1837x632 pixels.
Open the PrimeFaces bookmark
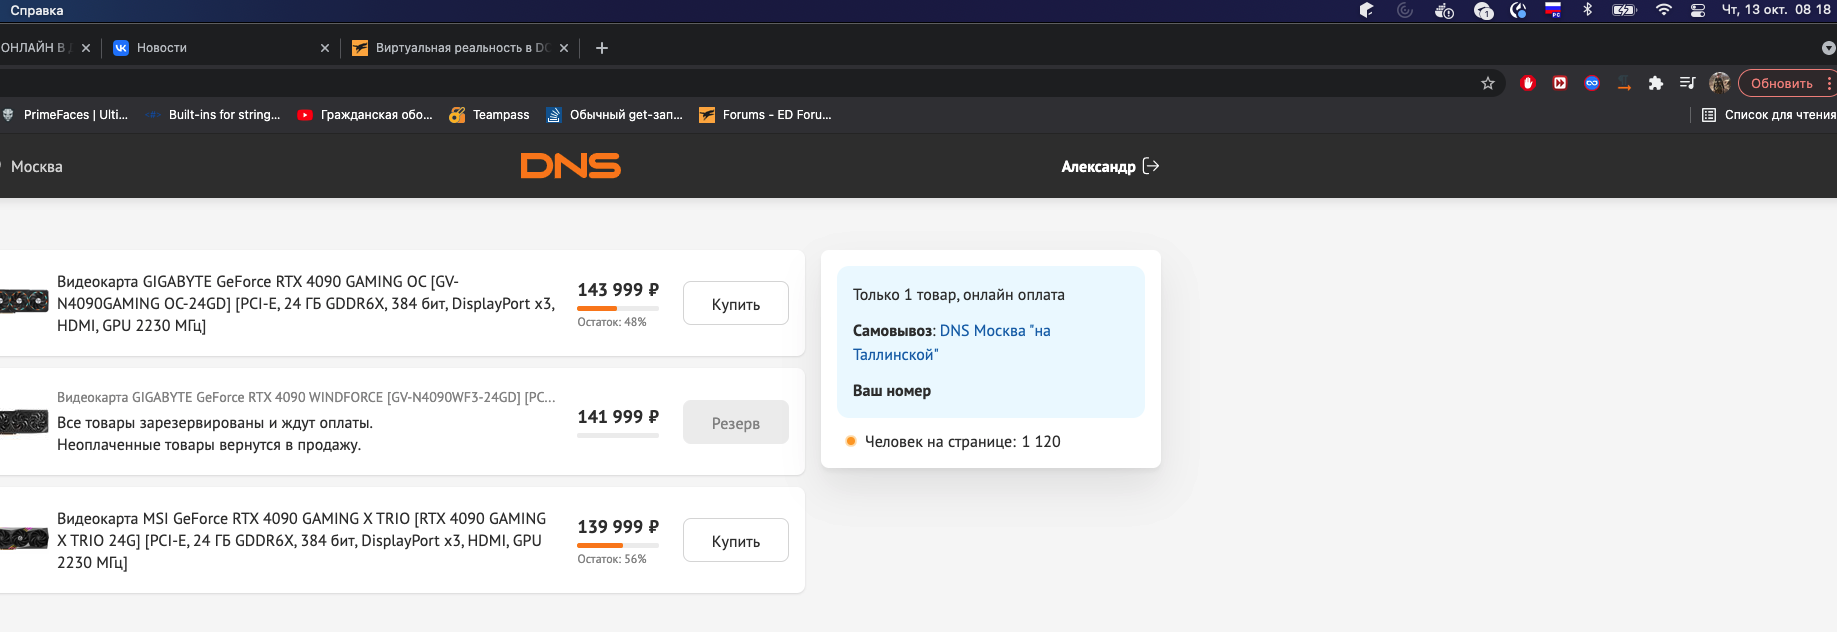tap(66, 115)
